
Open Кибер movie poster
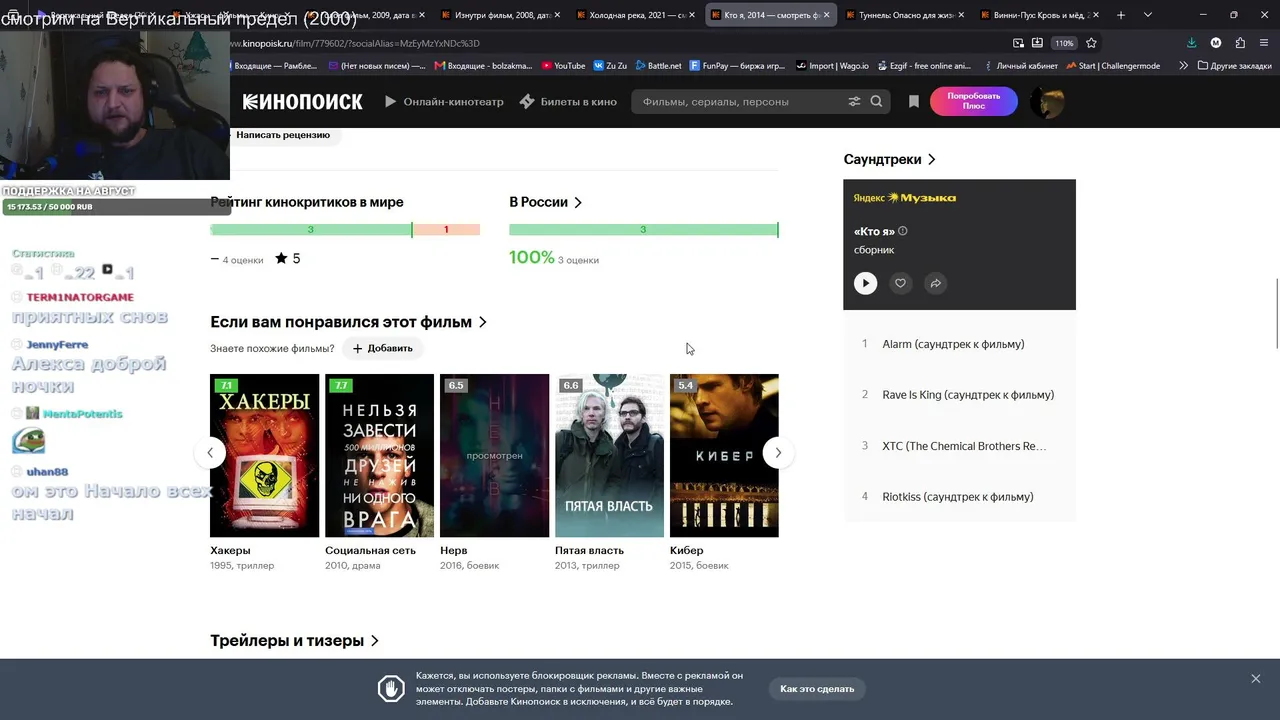tap(724, 456)
